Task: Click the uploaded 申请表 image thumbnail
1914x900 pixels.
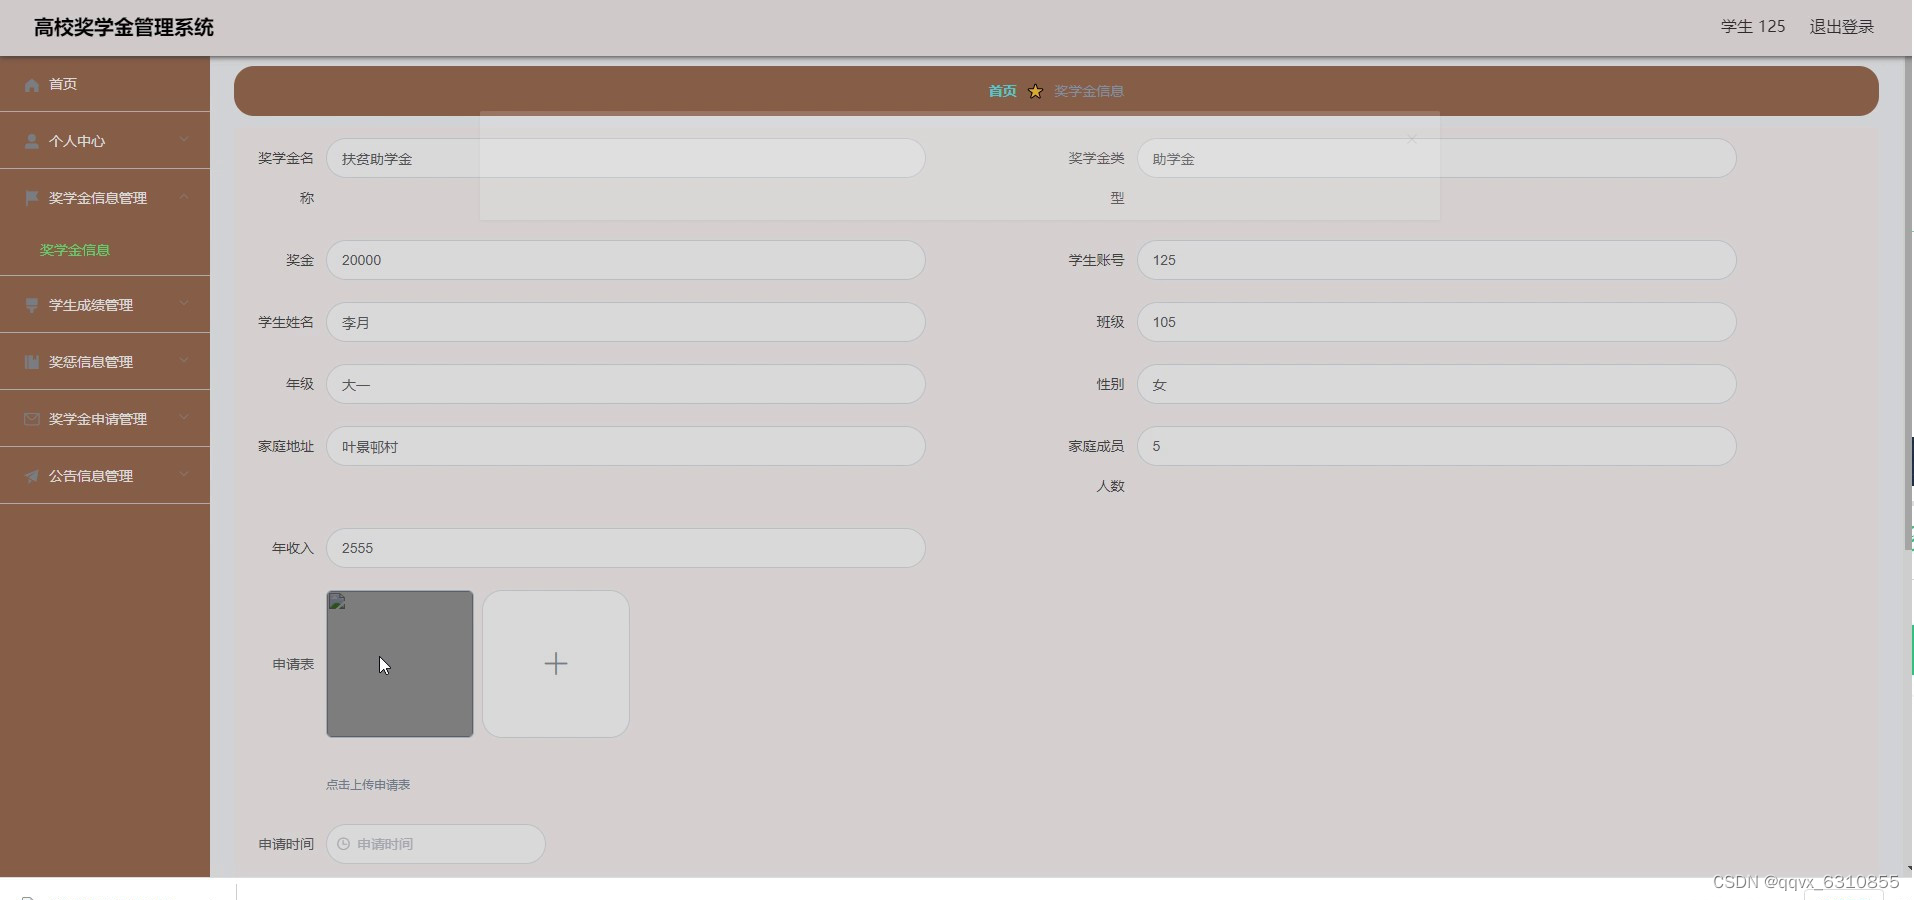Action: point(400,664)
